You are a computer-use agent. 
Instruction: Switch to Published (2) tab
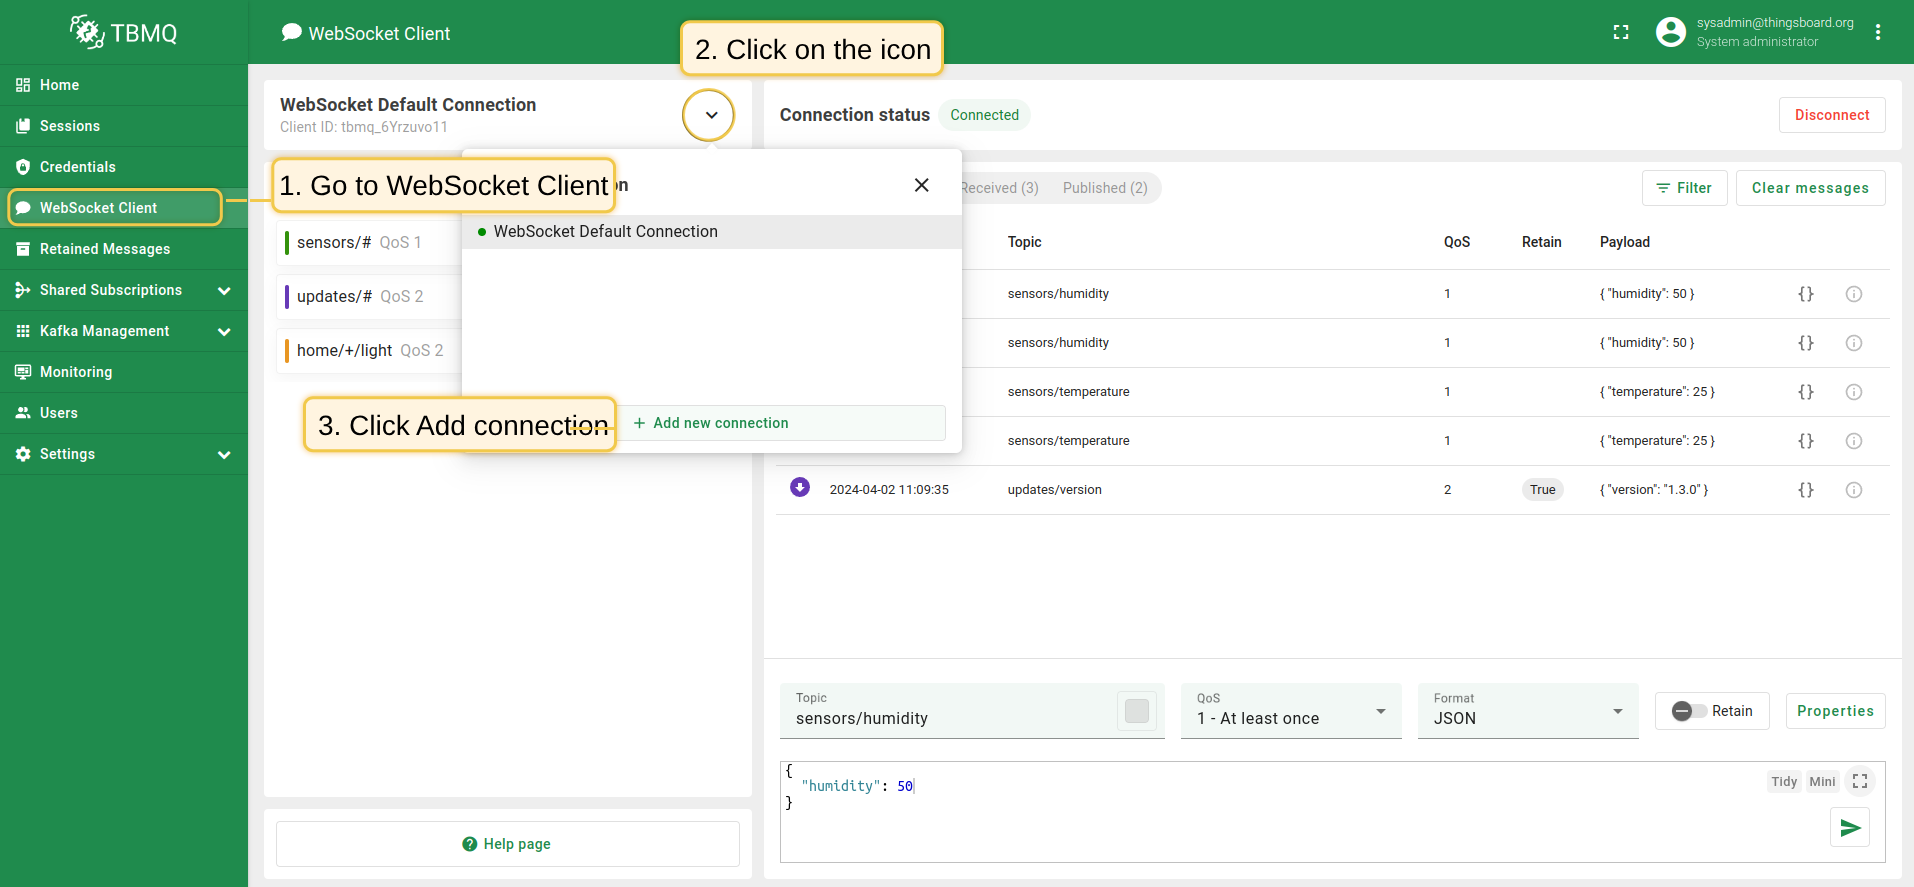1104,188
